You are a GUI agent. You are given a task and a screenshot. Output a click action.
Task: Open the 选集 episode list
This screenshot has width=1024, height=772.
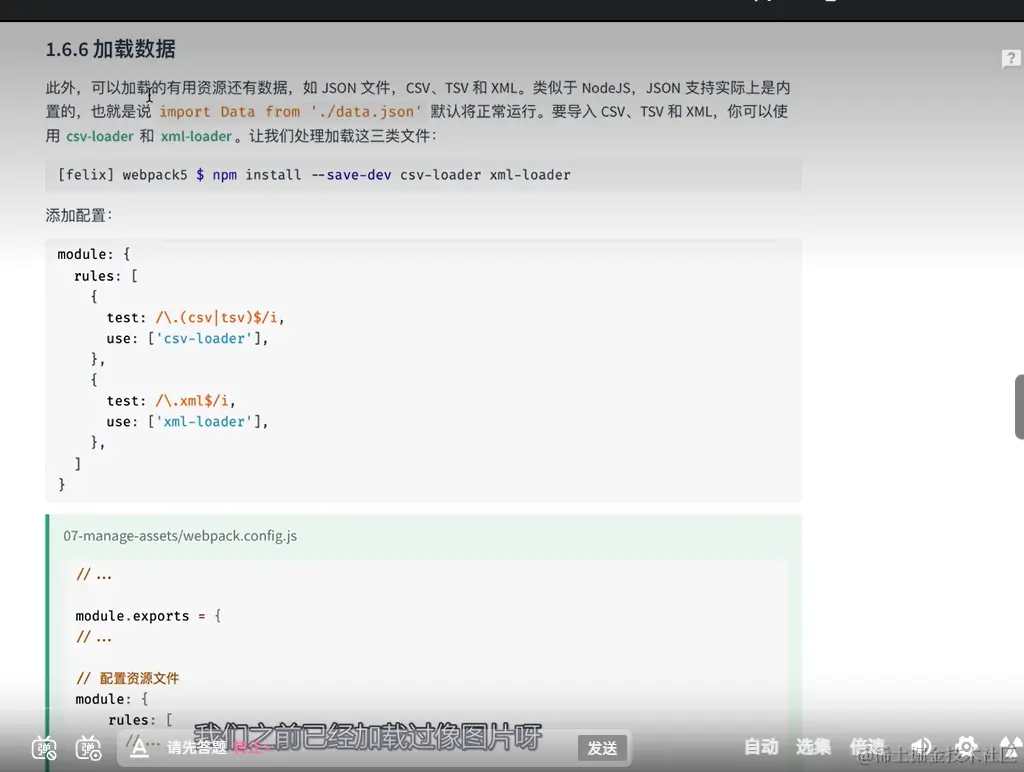(813, 747)
